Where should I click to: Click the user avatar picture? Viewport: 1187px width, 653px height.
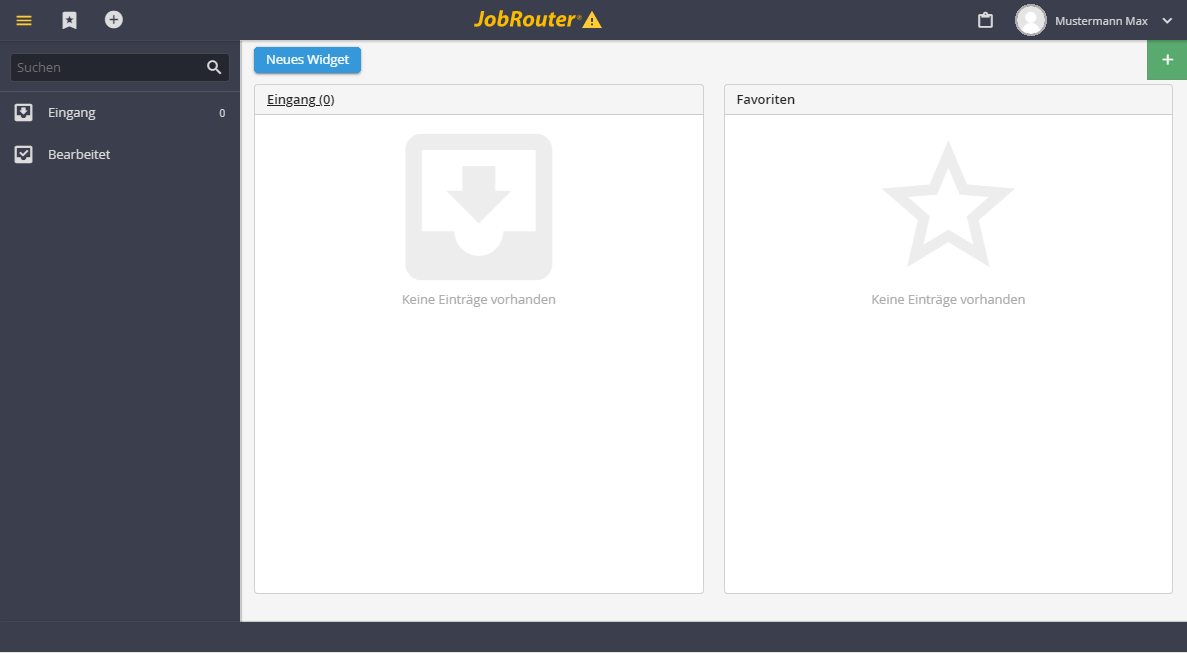[1030, 20]
